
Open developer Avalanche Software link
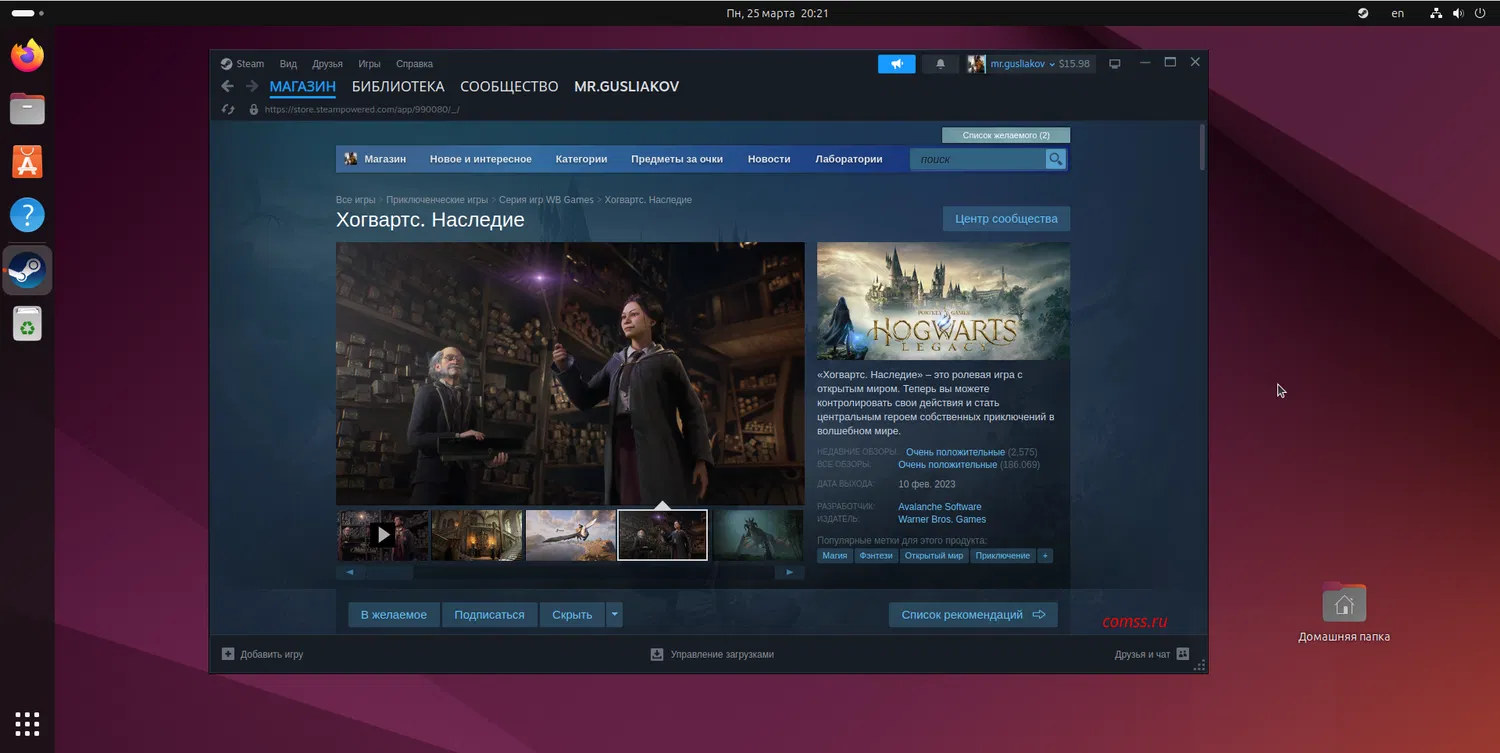pos(940,507)
